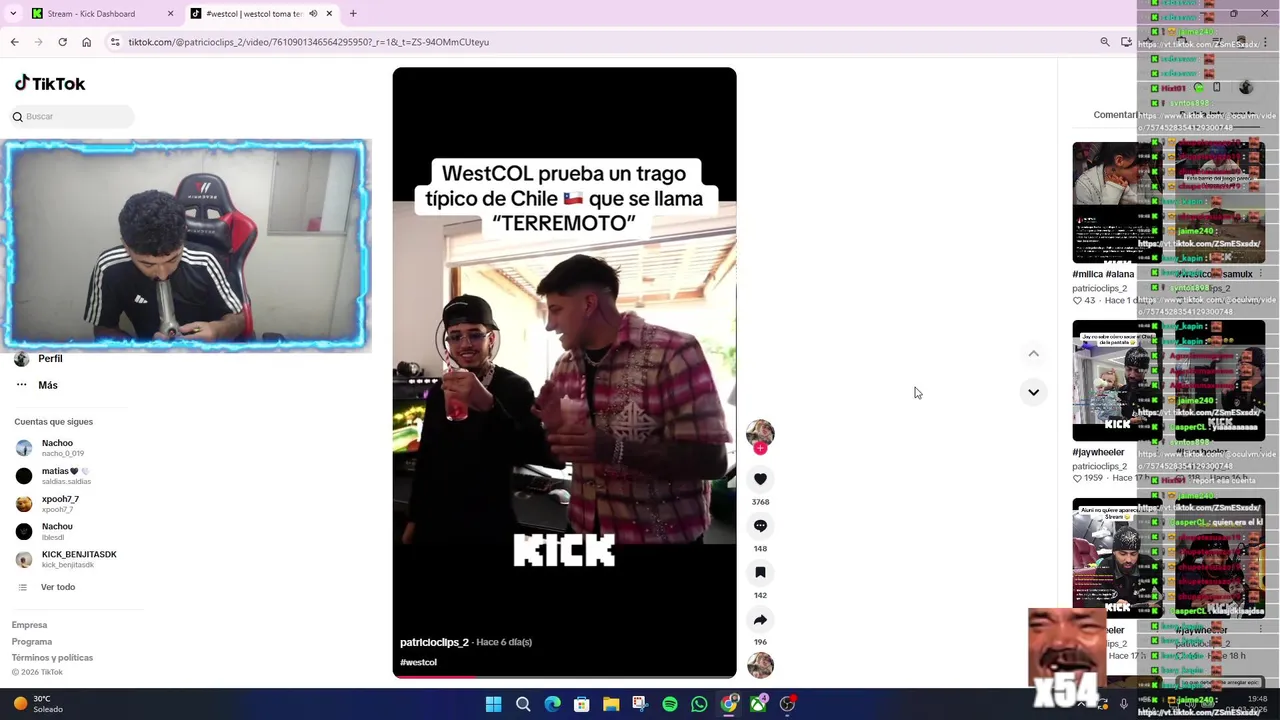Open OBS Studio from taskbar
The image size is (1280, 720).
(x=788, y=704)
